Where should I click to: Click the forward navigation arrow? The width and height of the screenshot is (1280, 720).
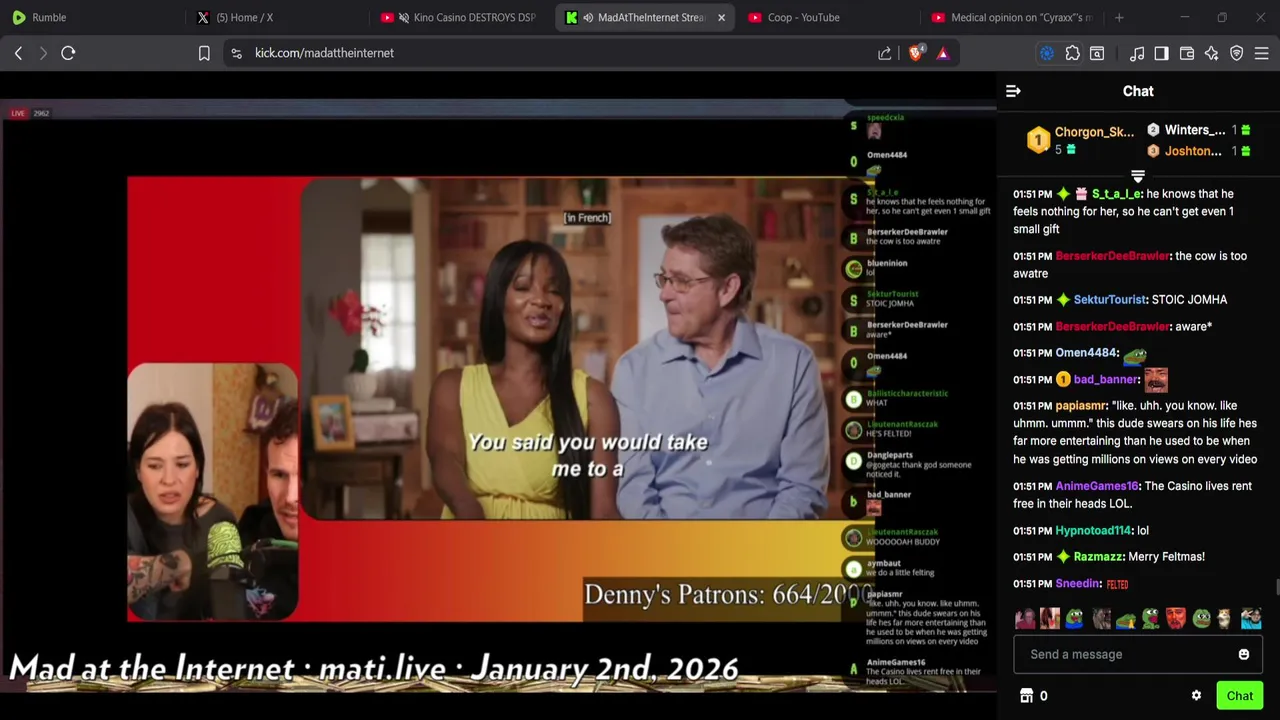43,53
